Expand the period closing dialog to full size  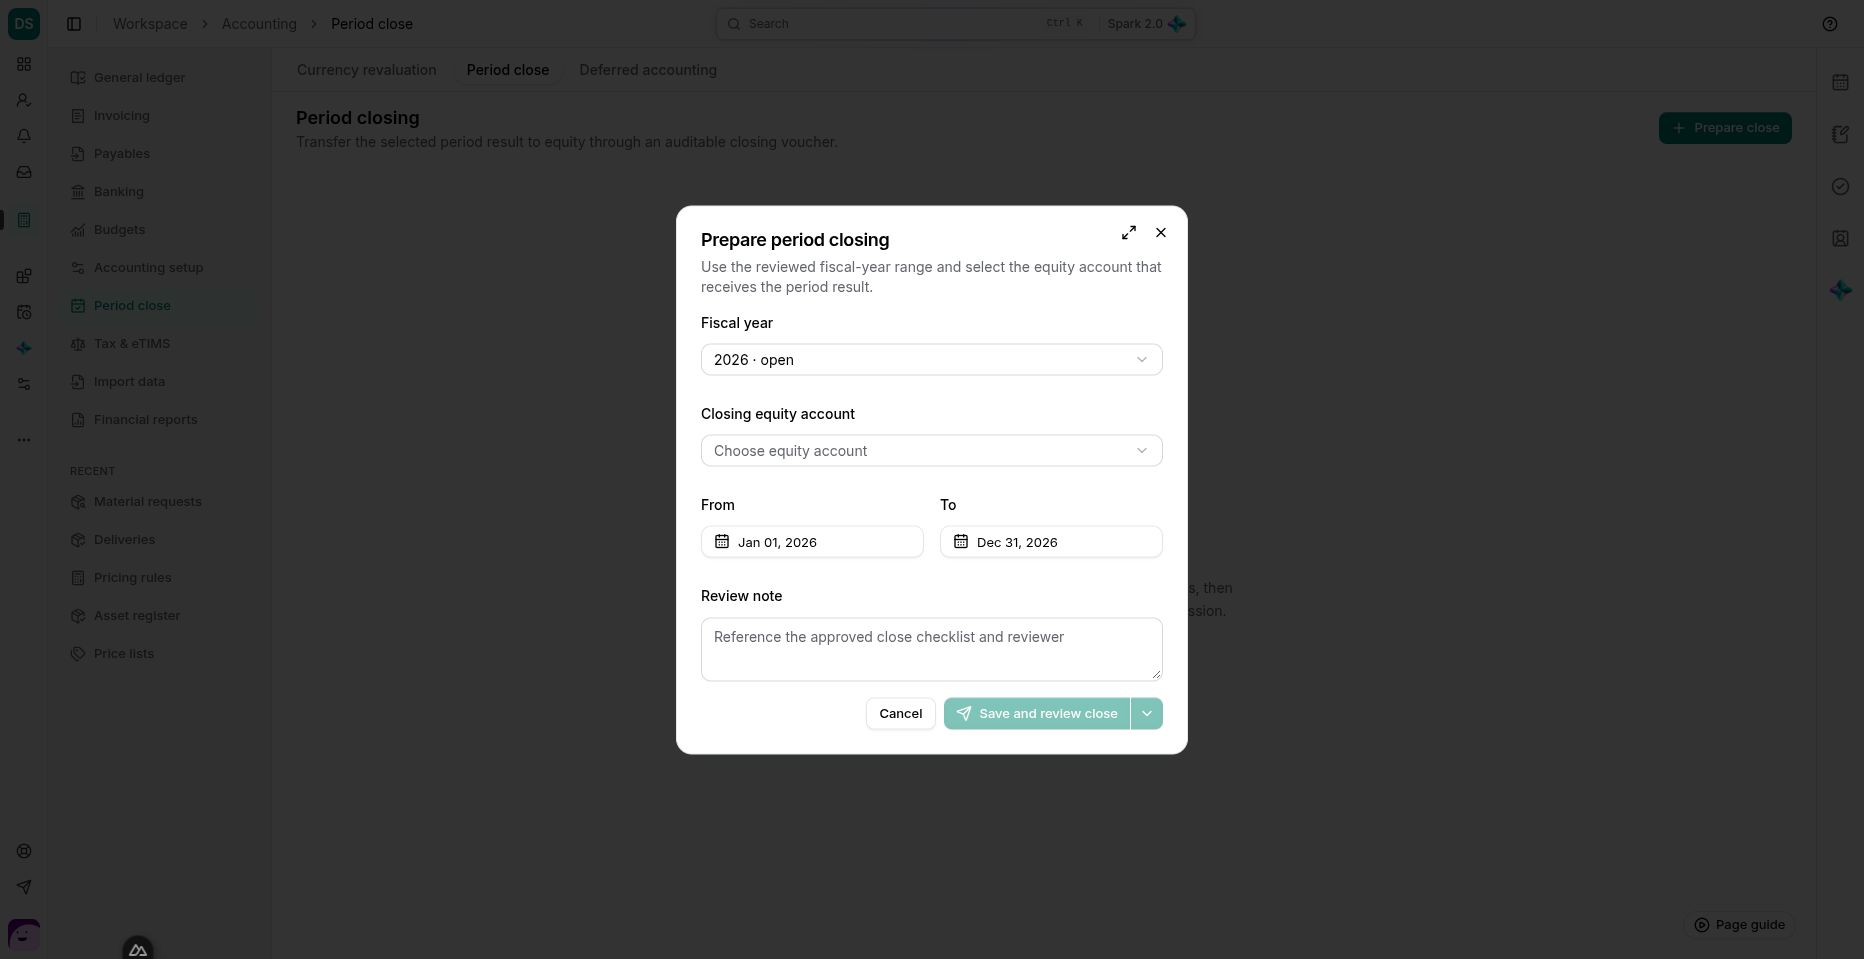1129,232
